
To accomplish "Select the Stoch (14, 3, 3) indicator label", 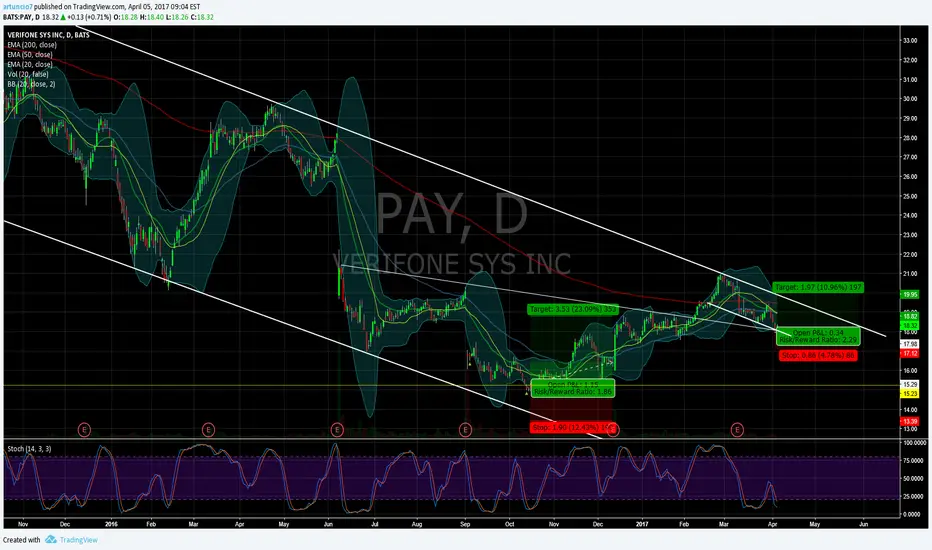I will 29,449.
